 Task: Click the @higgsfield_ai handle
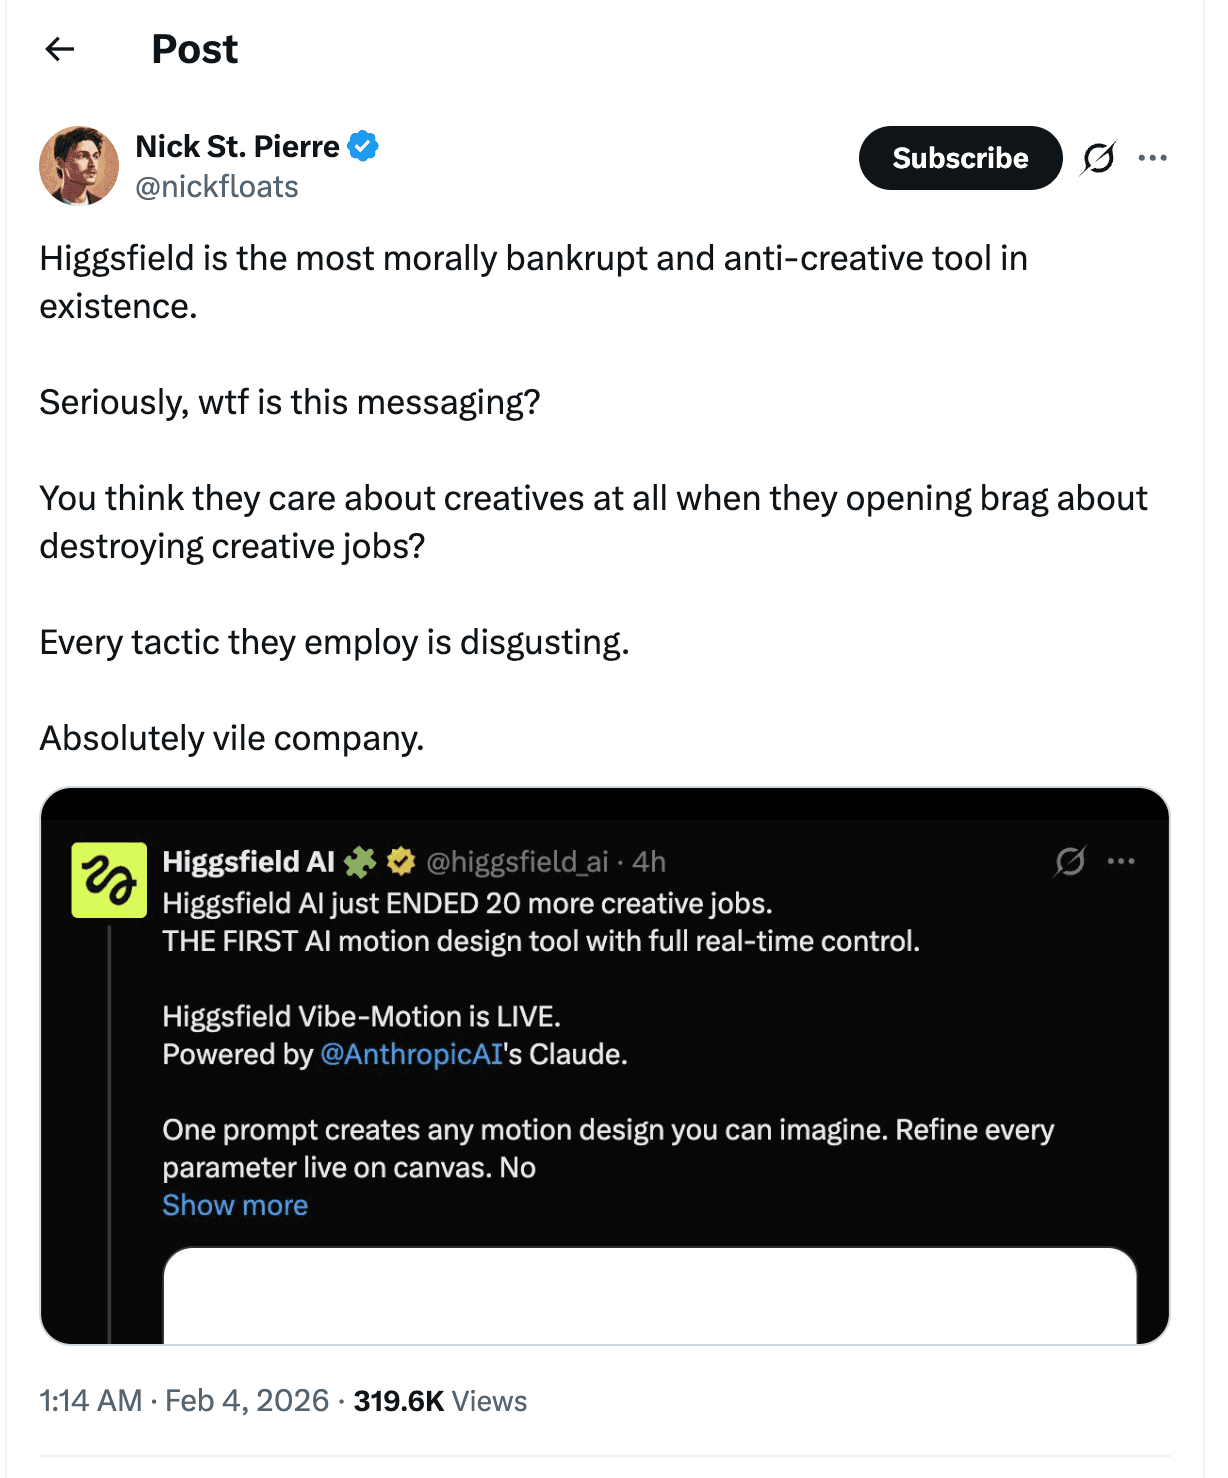517,861
